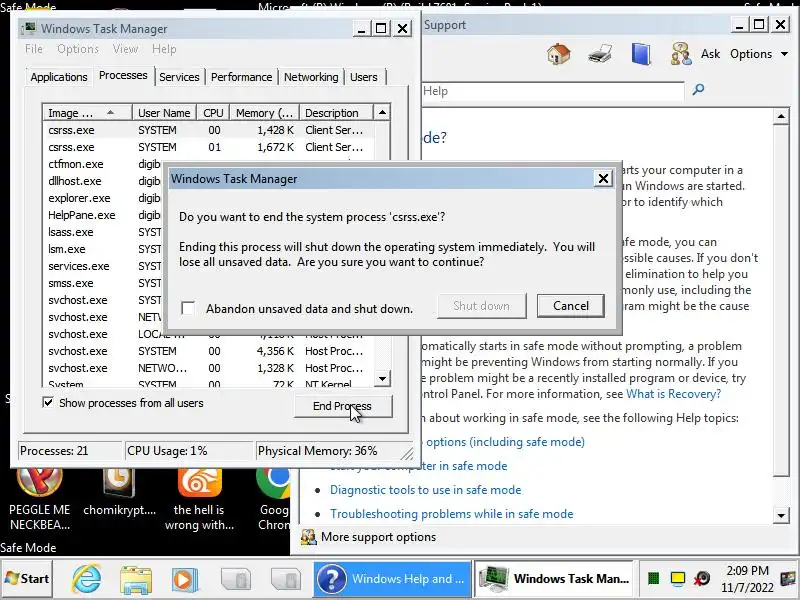The height and width of the screenshot is (600, 800).
Task: Click More support options link
Action: pos(378,537)
